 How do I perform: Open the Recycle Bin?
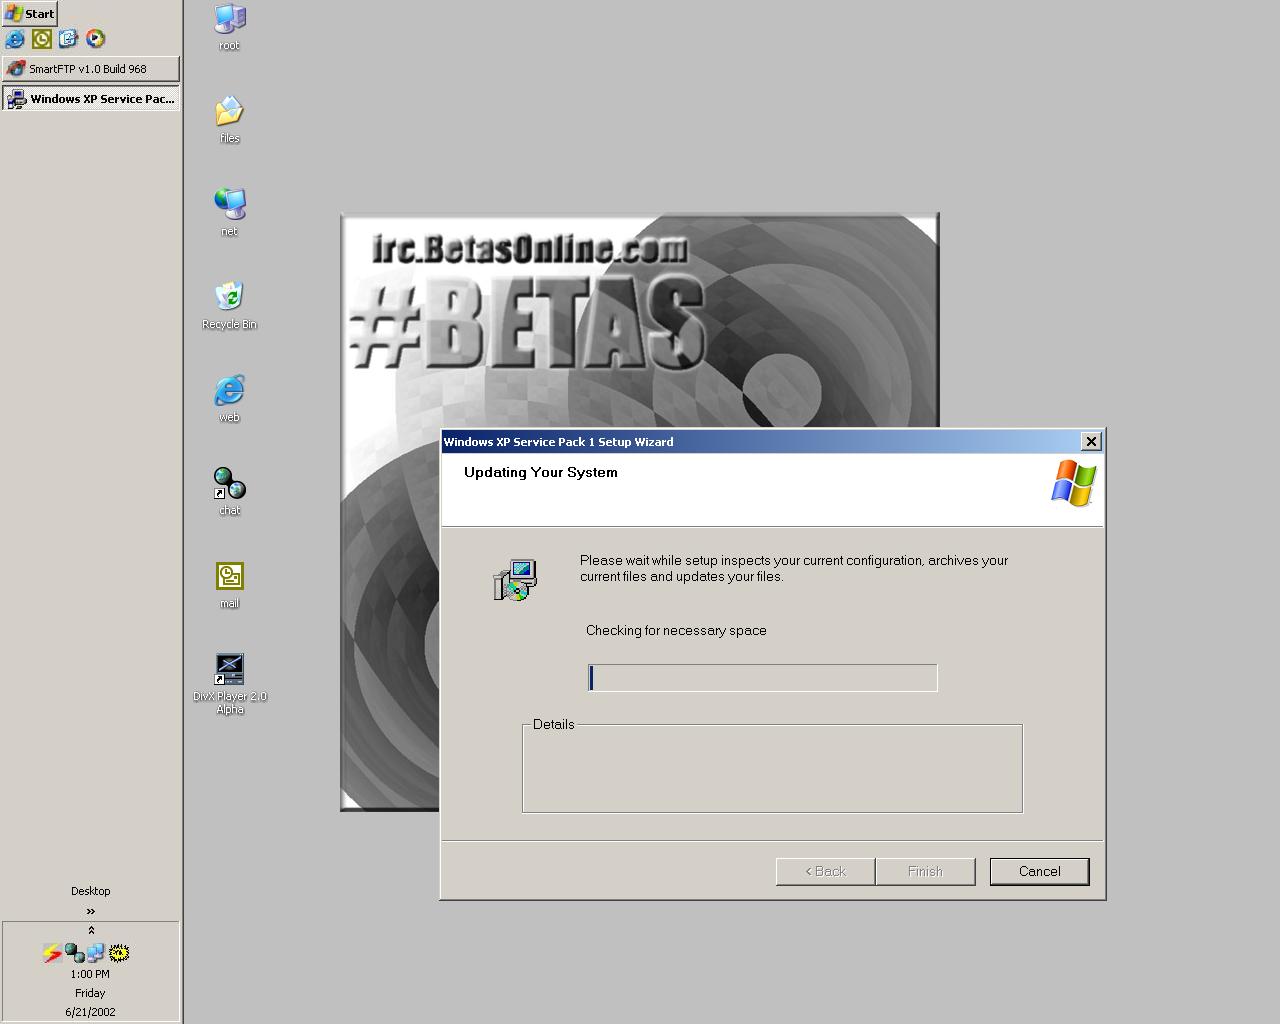point(230,305)
